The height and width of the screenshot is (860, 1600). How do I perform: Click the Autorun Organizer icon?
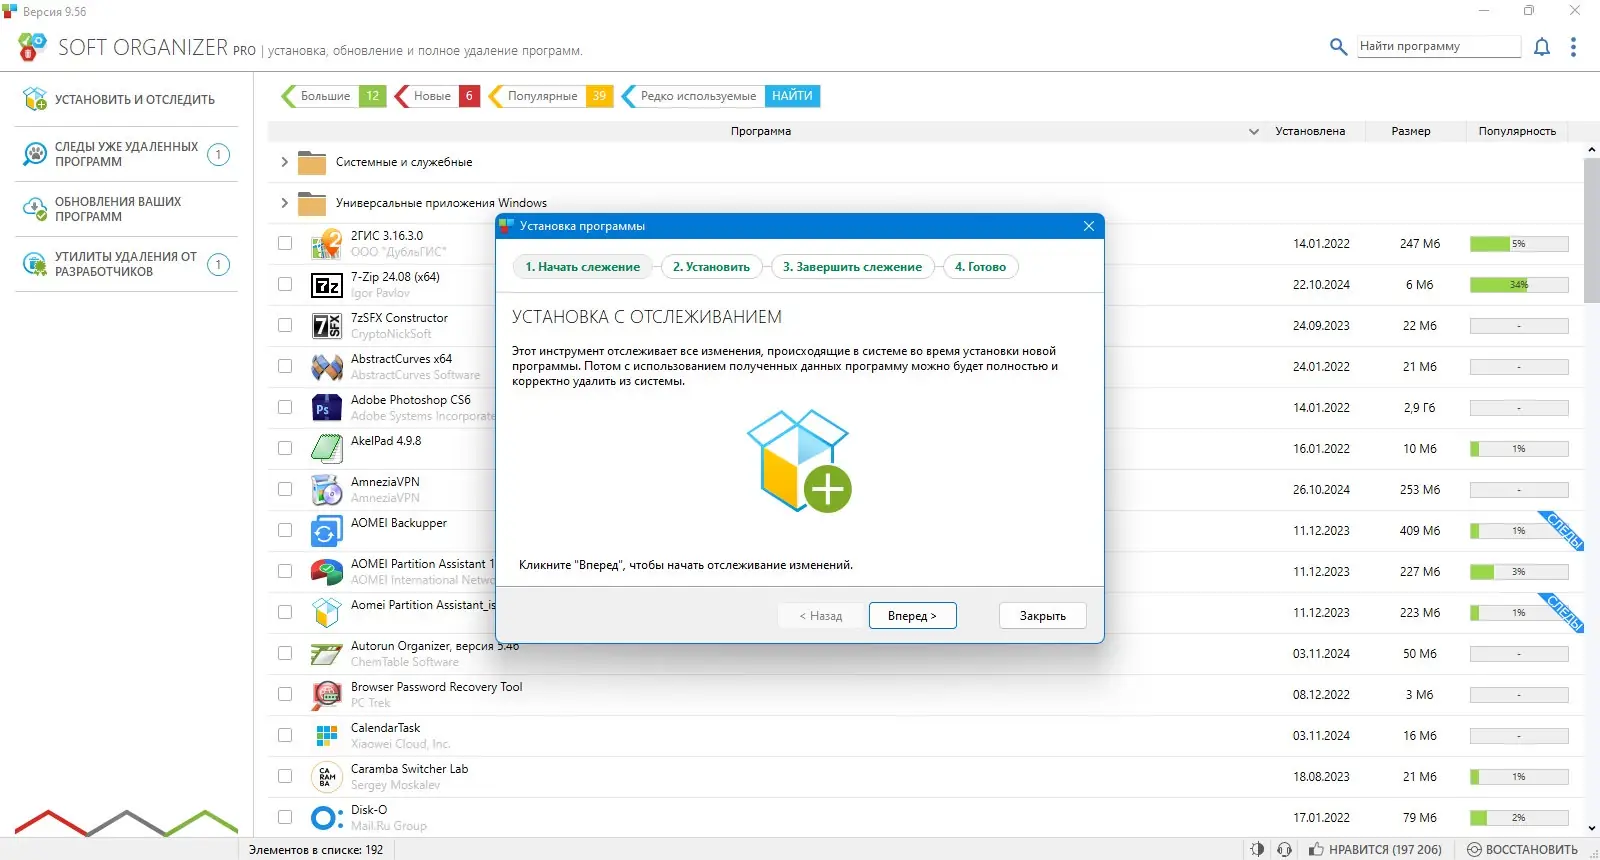(326, 654)
